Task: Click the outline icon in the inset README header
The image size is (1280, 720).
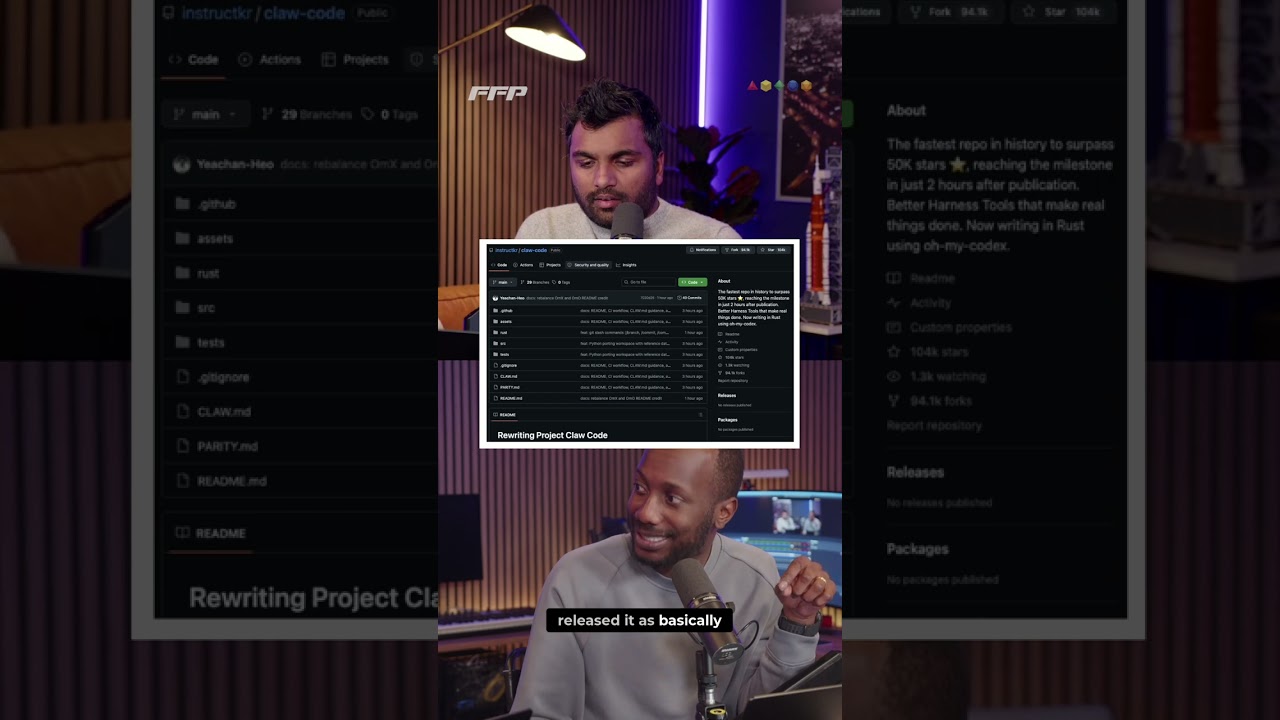Action: point(700,415)
